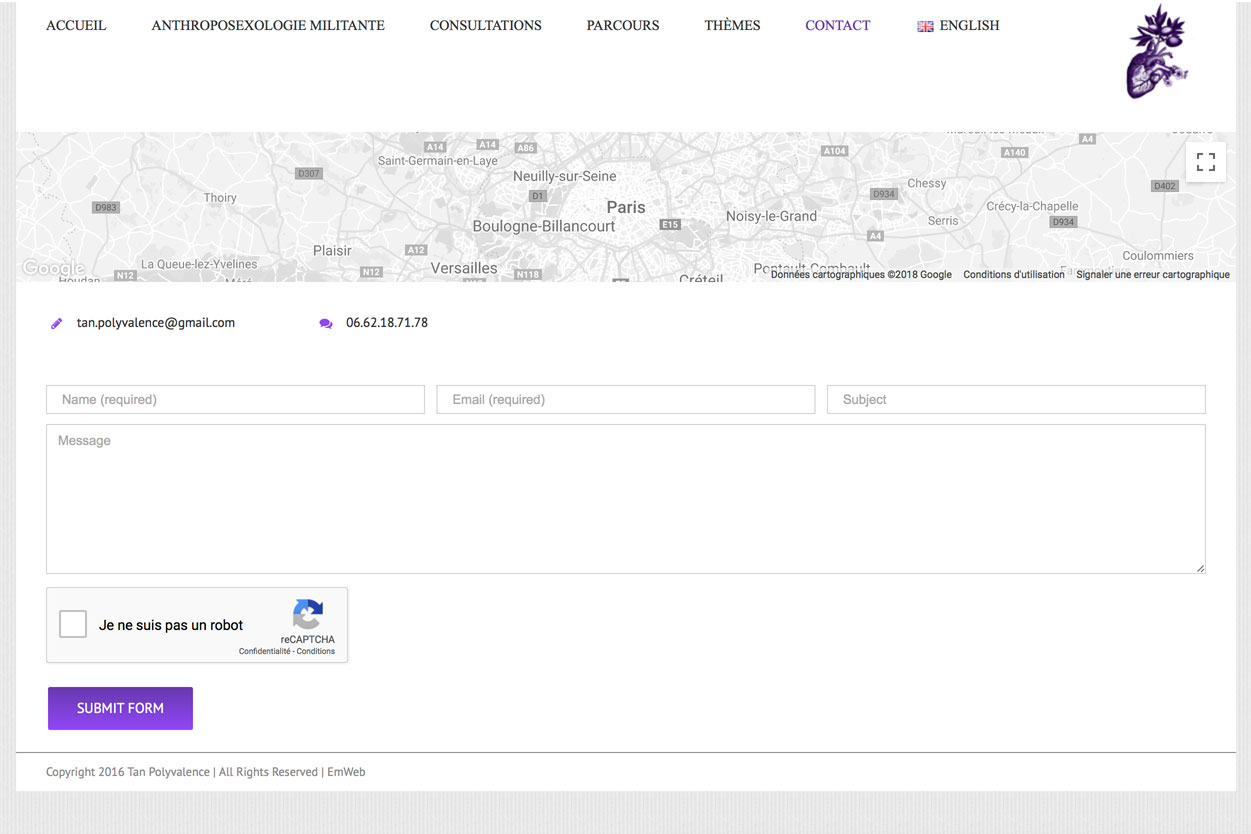Image resolution: width=1251 pixels, height=834 pixels.
Task: Click the Thoiry label on the map
Action: tap(220, 198)
